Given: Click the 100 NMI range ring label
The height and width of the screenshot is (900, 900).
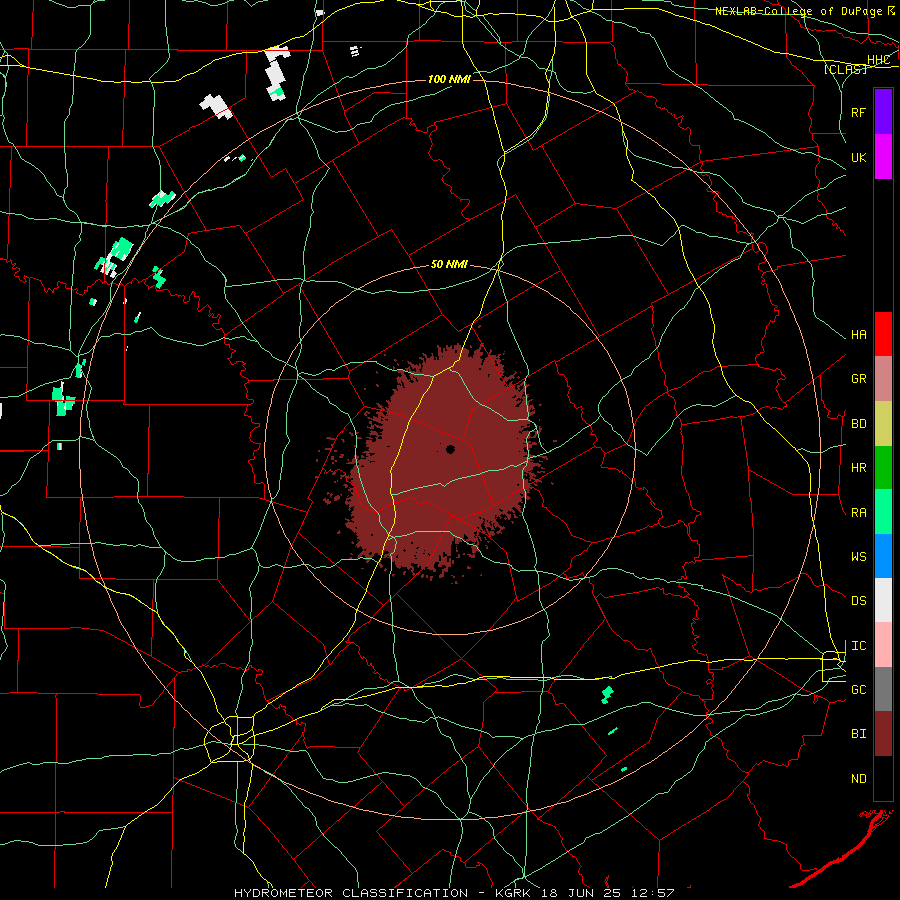Looking at the screenshot, I should pyautogui.click(x=449, y=79).
